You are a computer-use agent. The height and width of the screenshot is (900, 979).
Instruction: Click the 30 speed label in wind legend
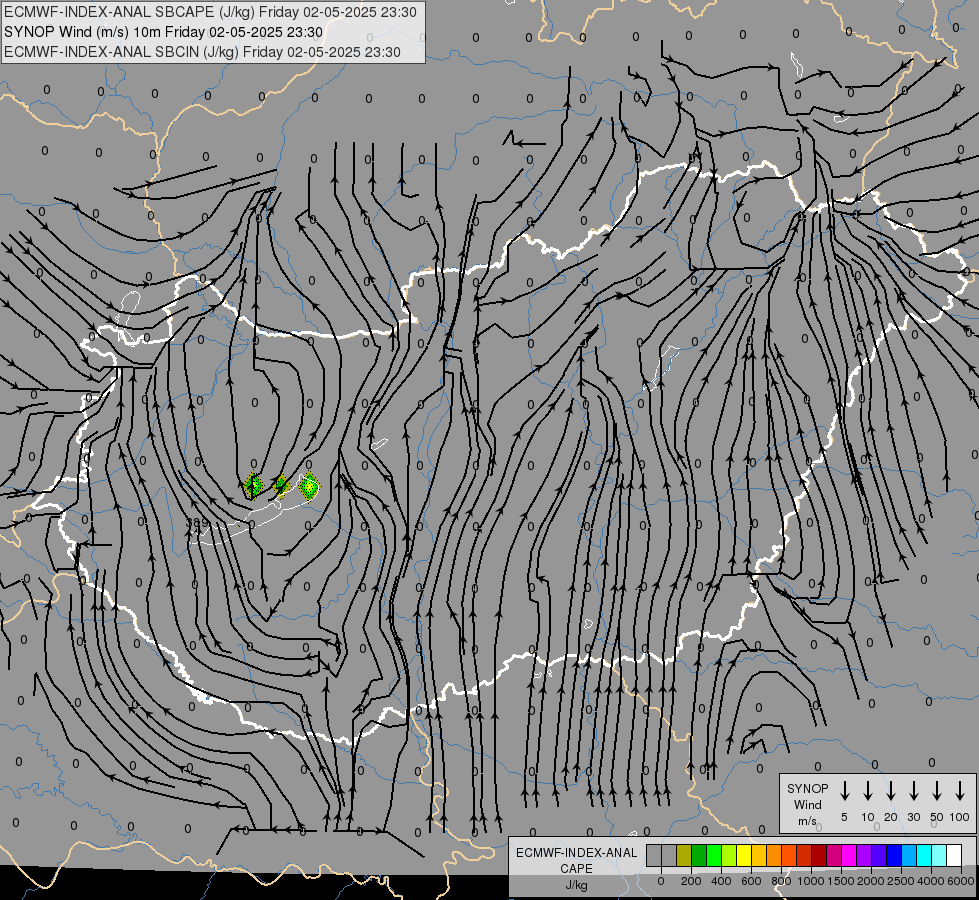click(x=913, y=817)
